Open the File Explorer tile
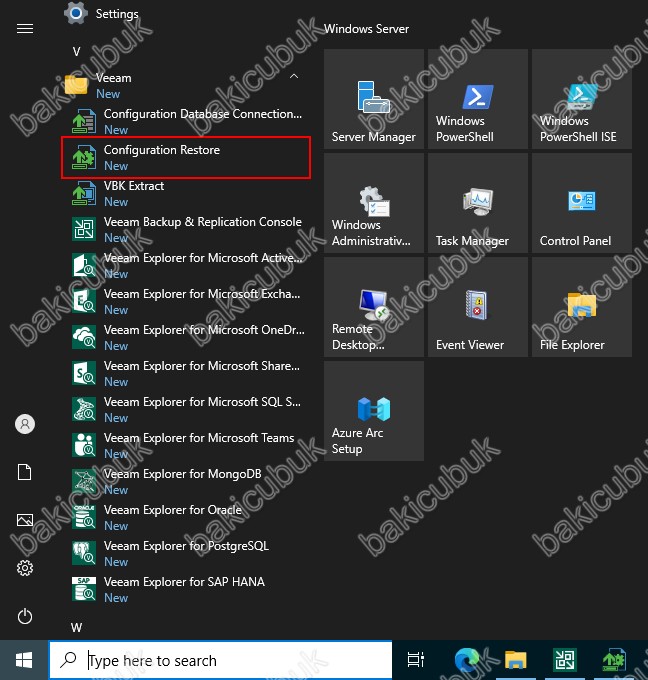Viewport: 648px width, 680px height. coord(582,307)
